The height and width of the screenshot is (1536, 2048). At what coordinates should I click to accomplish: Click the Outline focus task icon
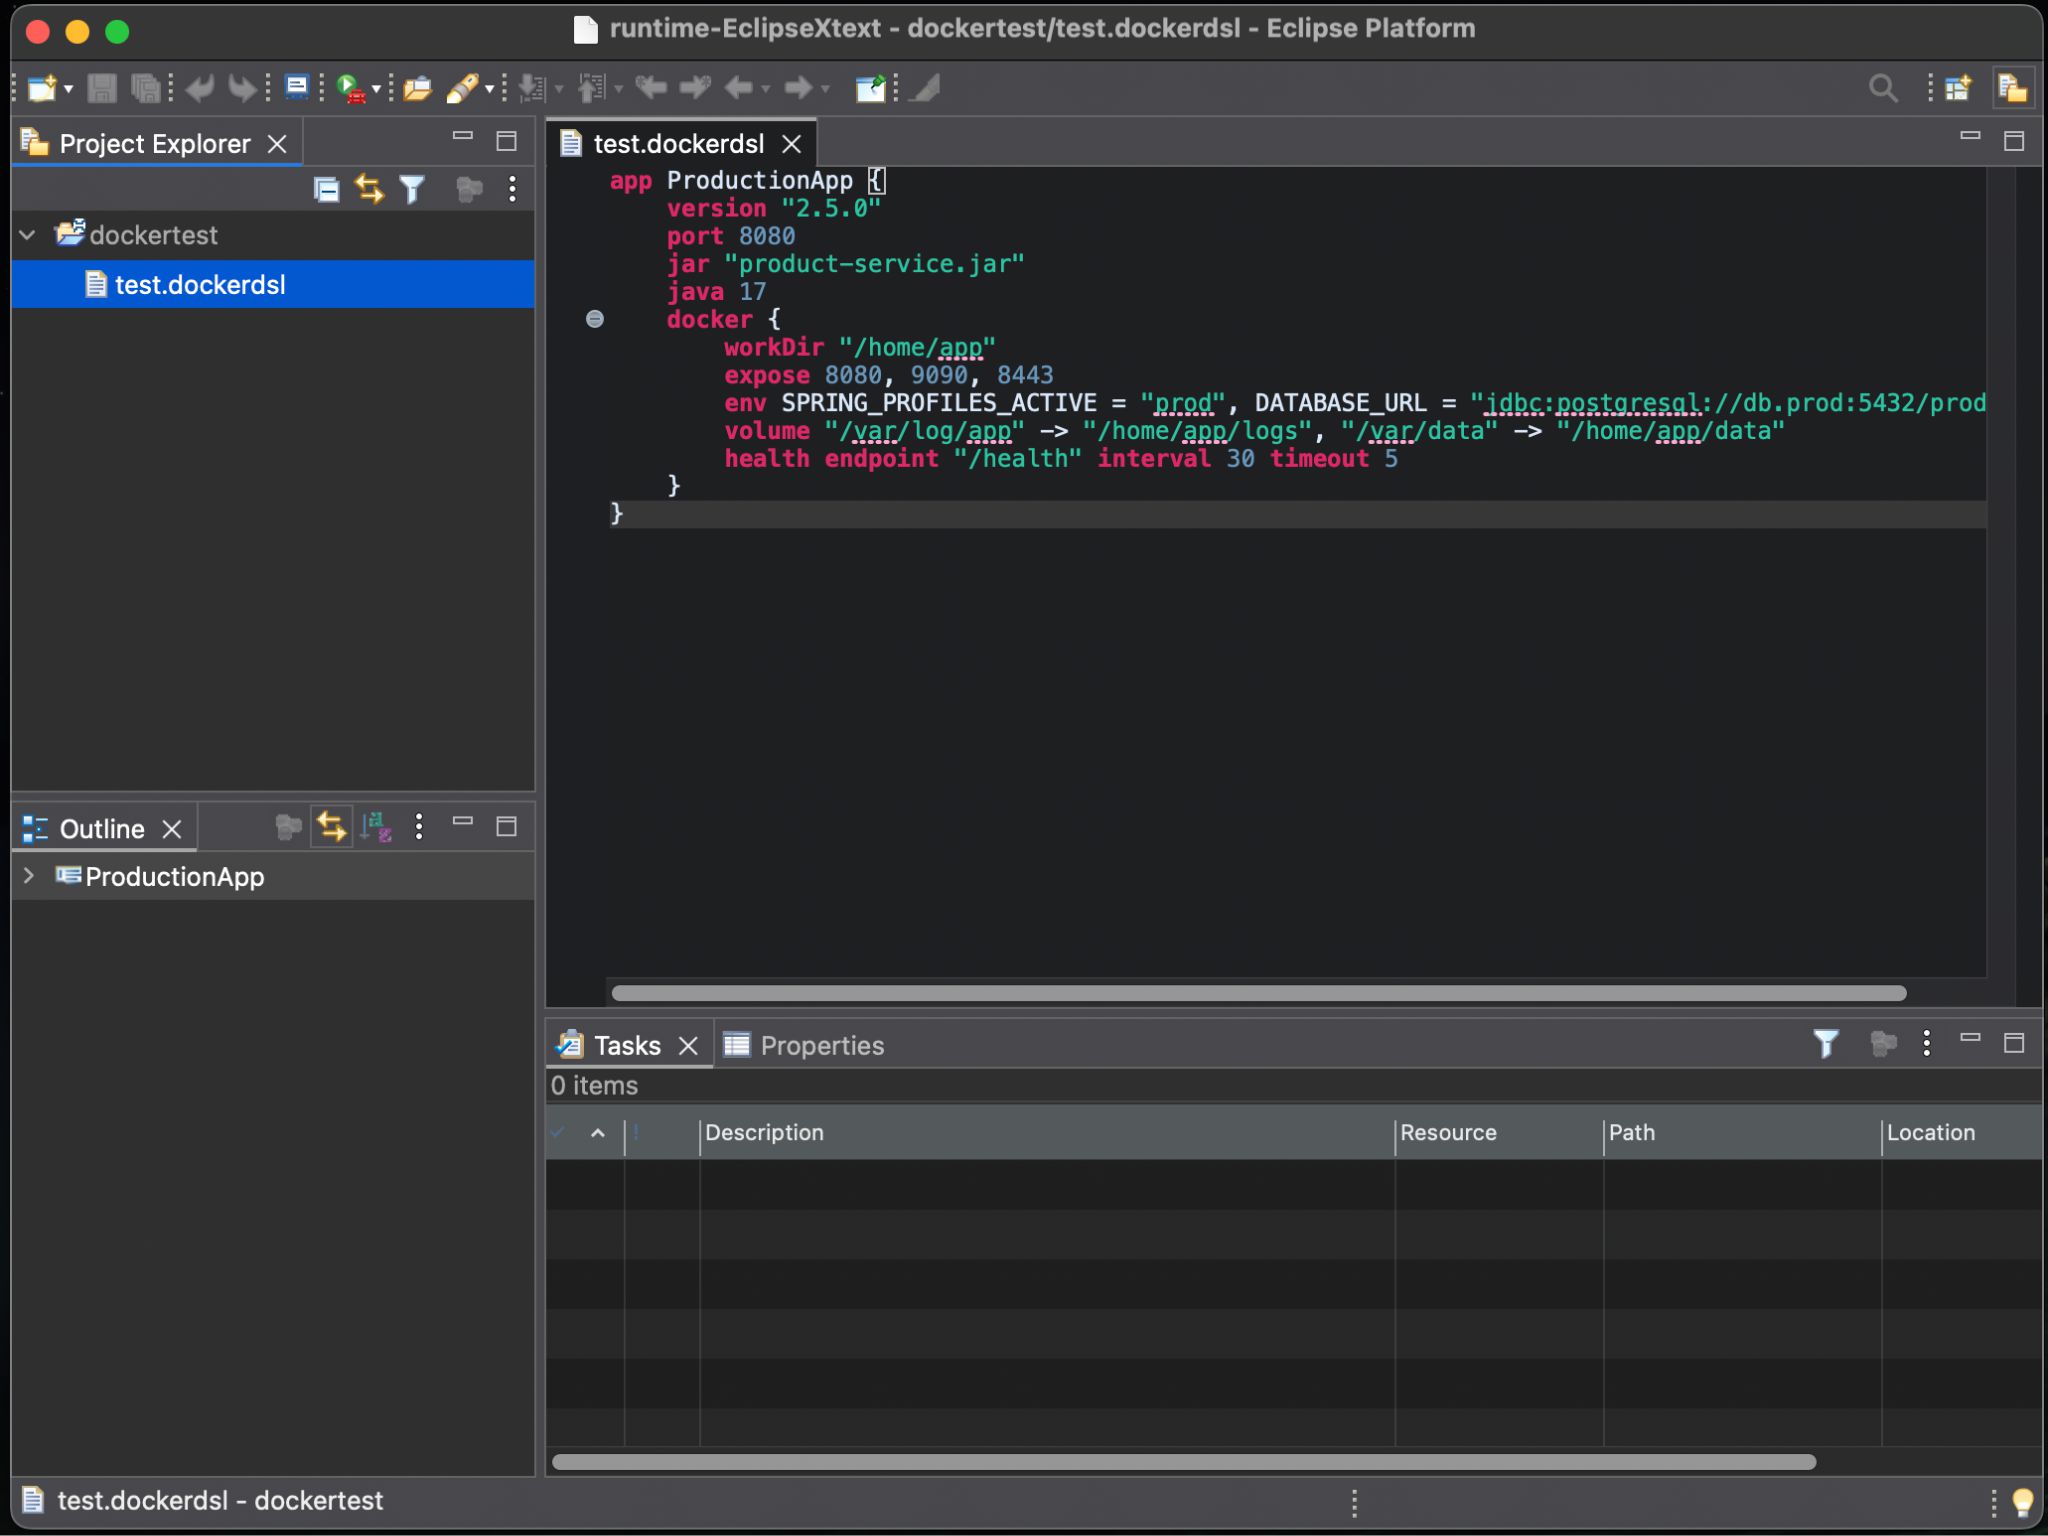pyautogui.click(x=288, y=826)
